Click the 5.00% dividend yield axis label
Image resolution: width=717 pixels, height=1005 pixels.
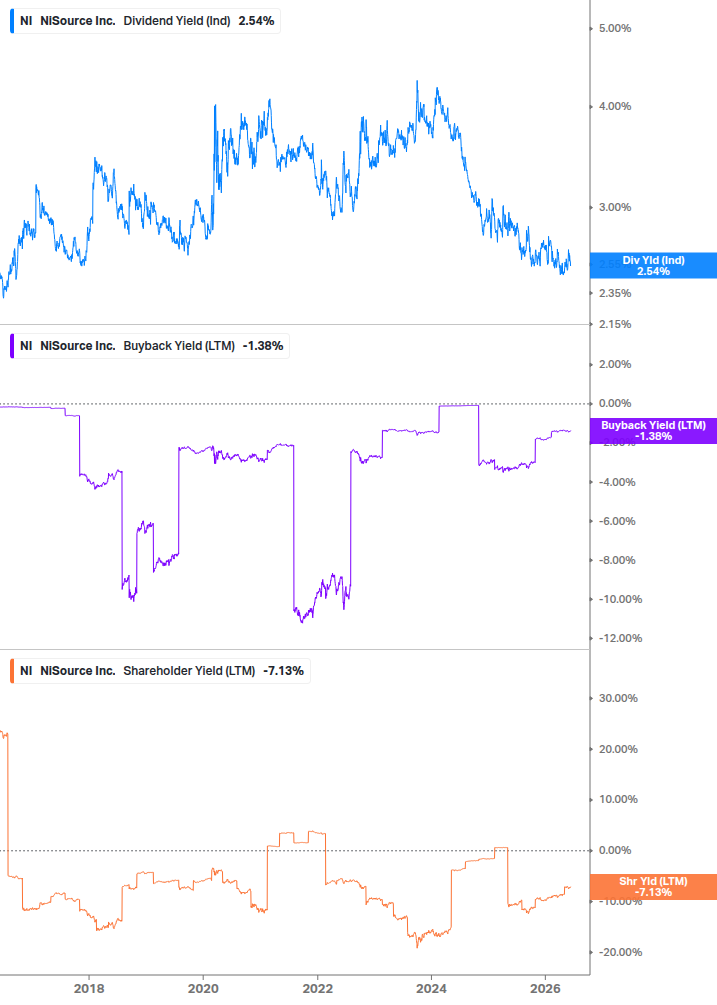tap(615, 28)
